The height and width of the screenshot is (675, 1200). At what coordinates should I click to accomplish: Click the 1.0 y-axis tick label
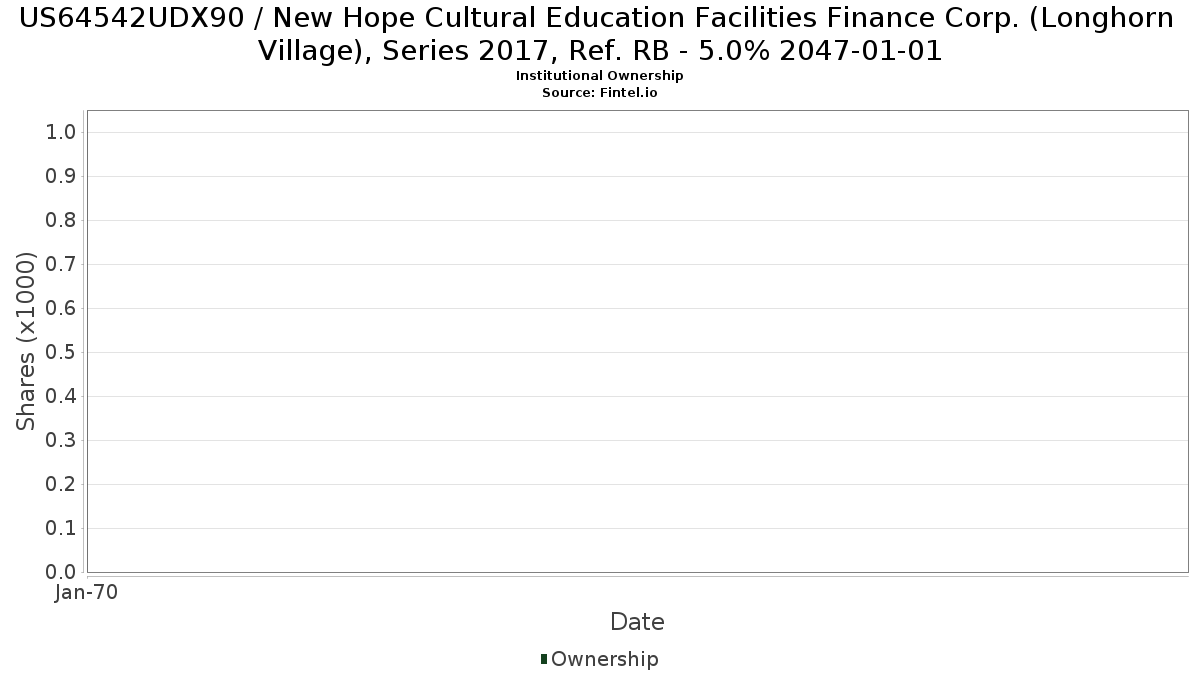61,132
